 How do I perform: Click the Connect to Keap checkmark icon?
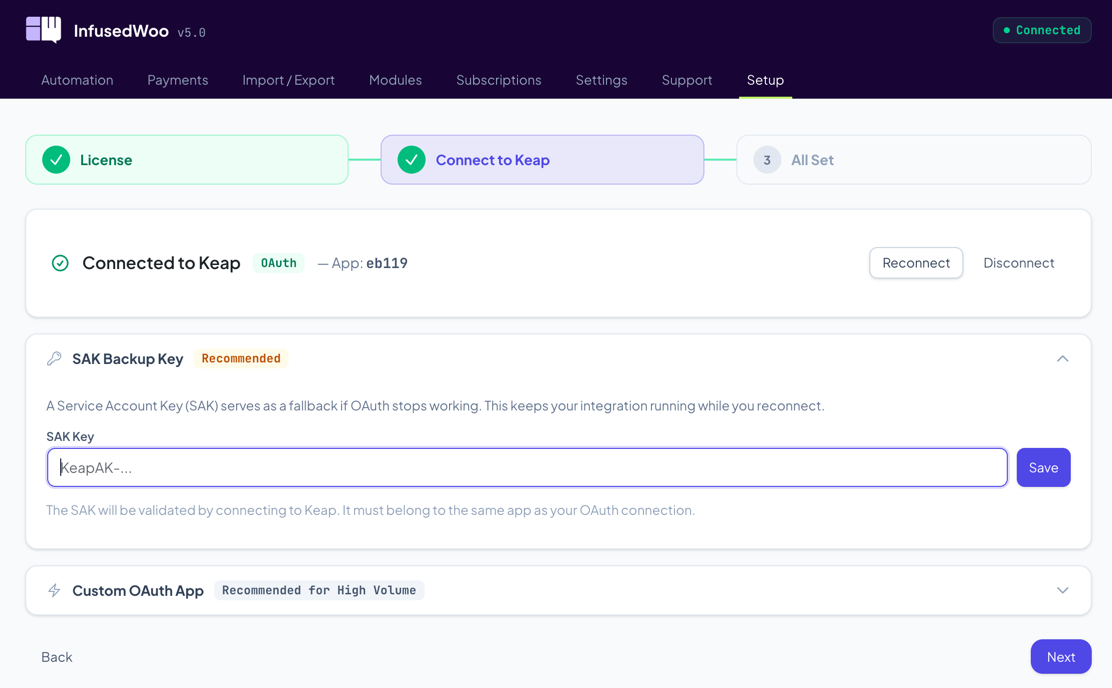pyautogui.click(x=411, y=160)
